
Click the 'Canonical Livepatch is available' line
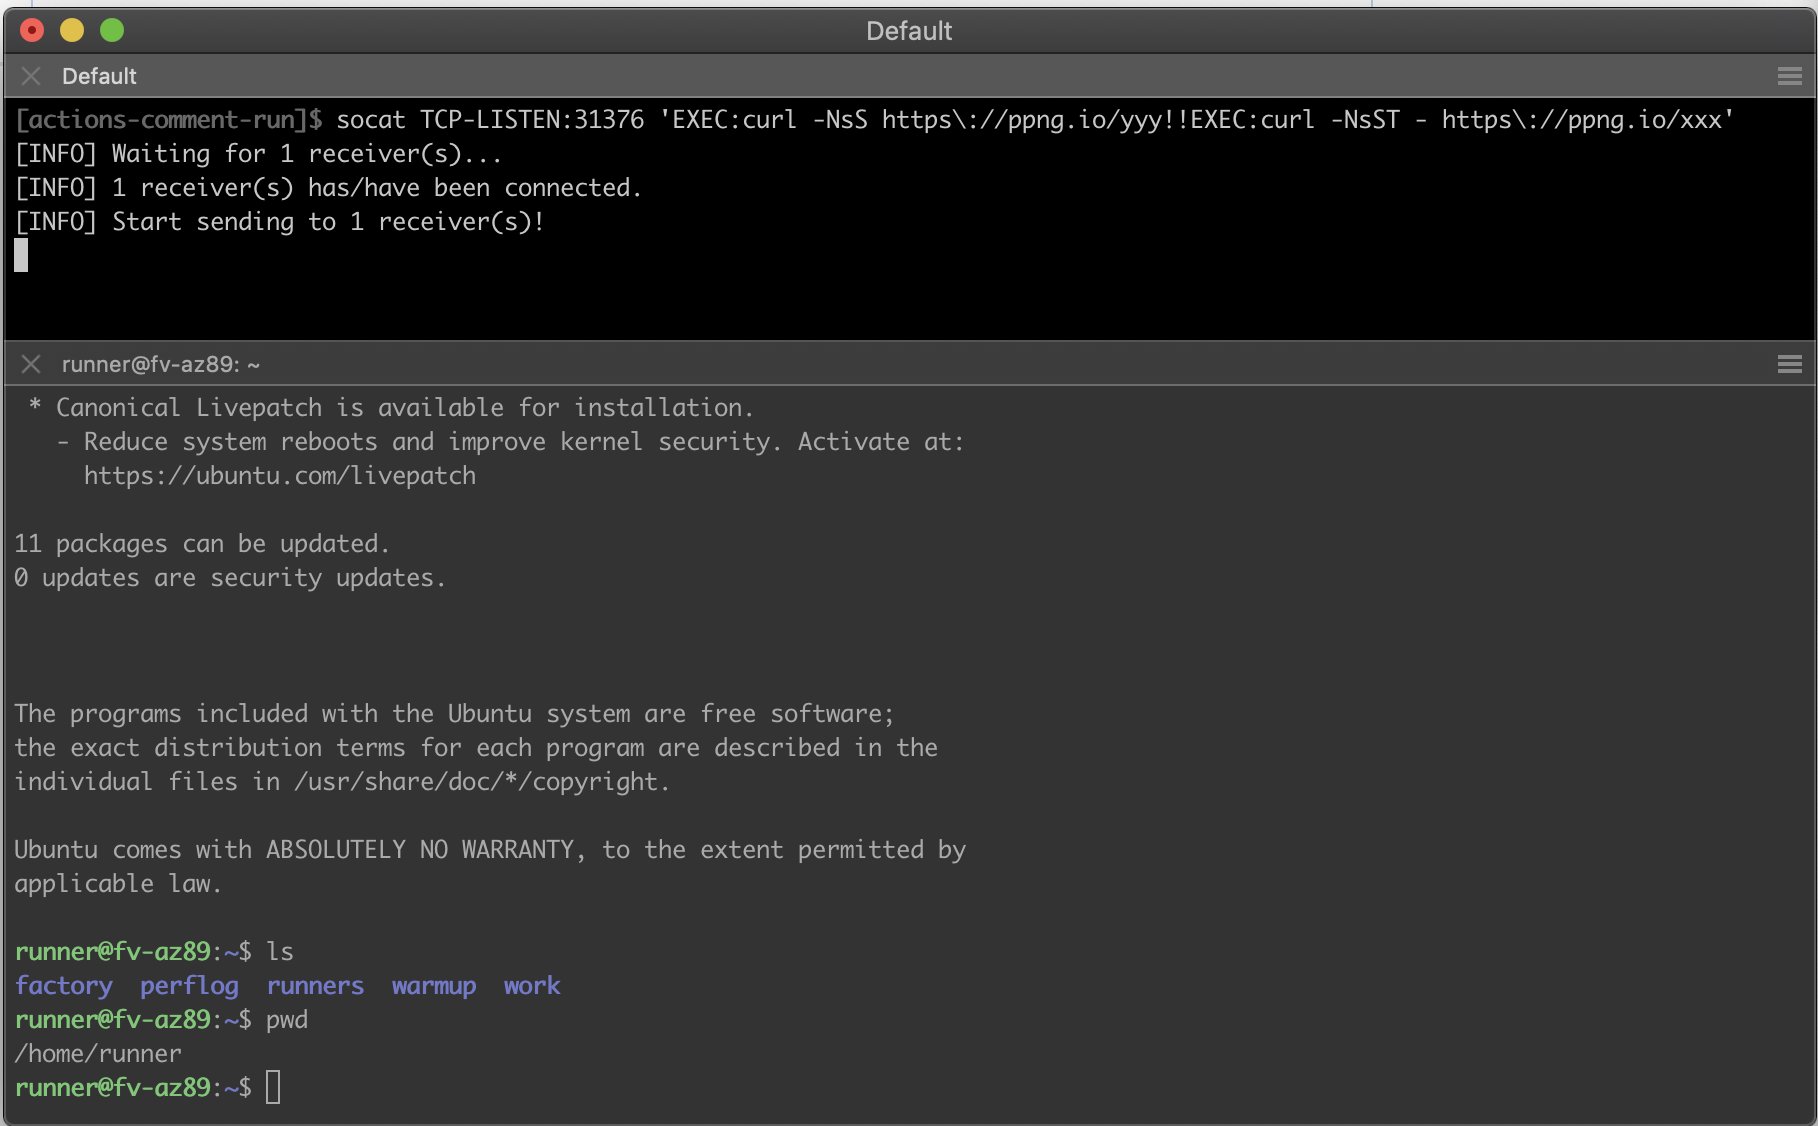391,408
